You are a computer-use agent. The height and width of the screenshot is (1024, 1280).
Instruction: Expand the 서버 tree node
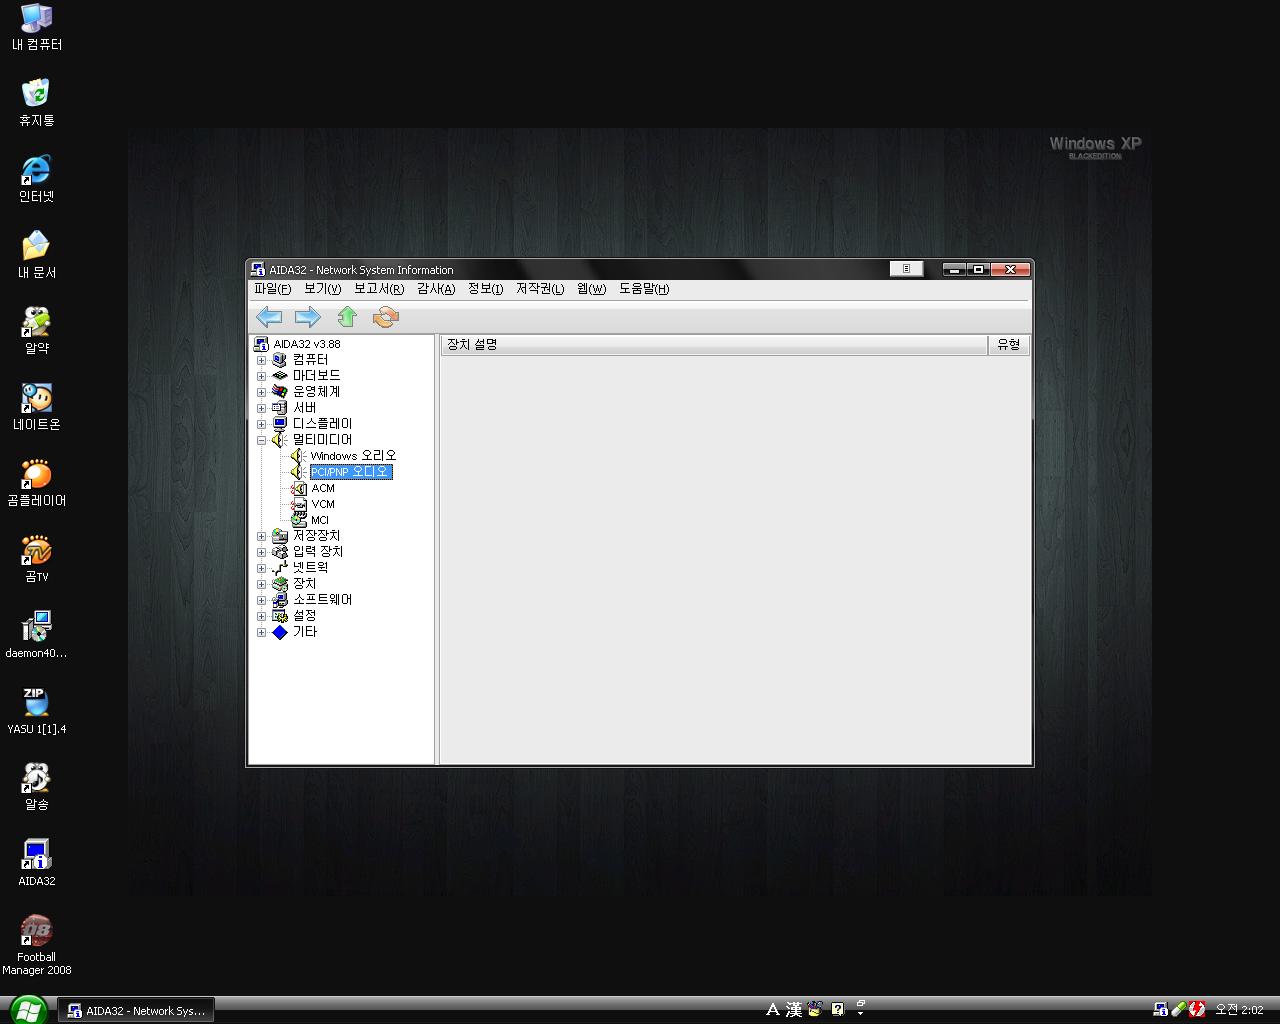pyautogui.click(x=262, y=408)
